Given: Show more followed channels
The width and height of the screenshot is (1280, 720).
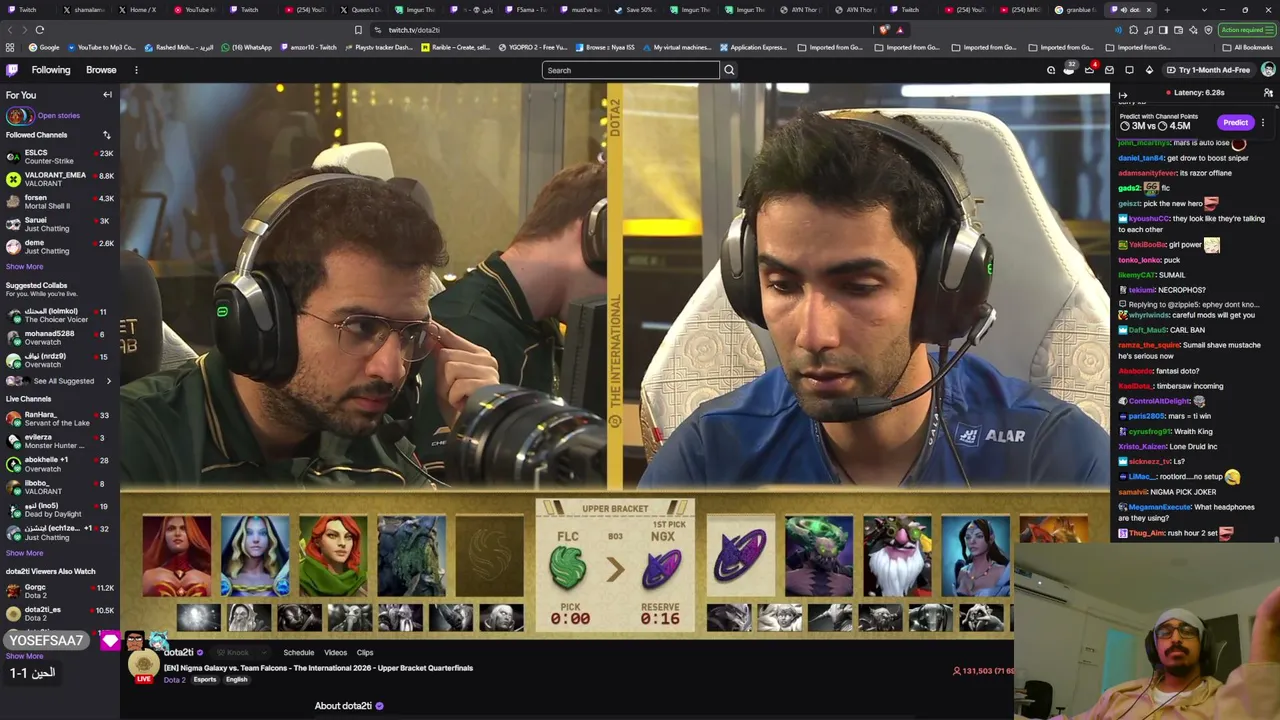Looking at the screenshot, I should pos(25,267).
